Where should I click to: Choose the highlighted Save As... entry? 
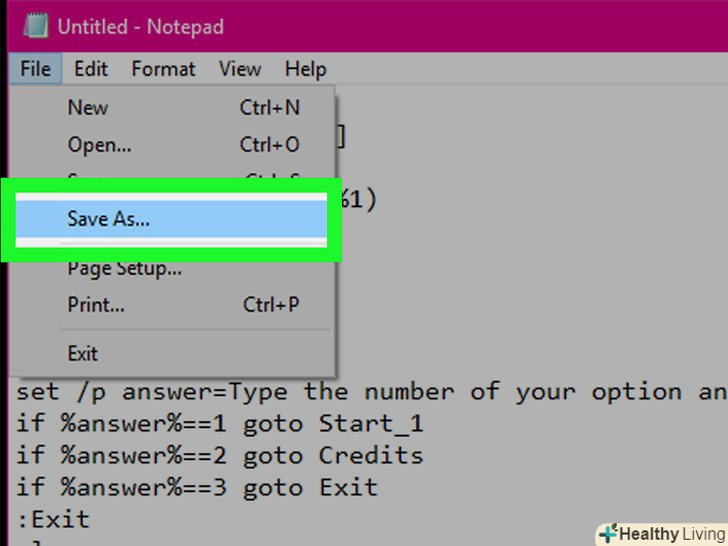tap(108, 219)
